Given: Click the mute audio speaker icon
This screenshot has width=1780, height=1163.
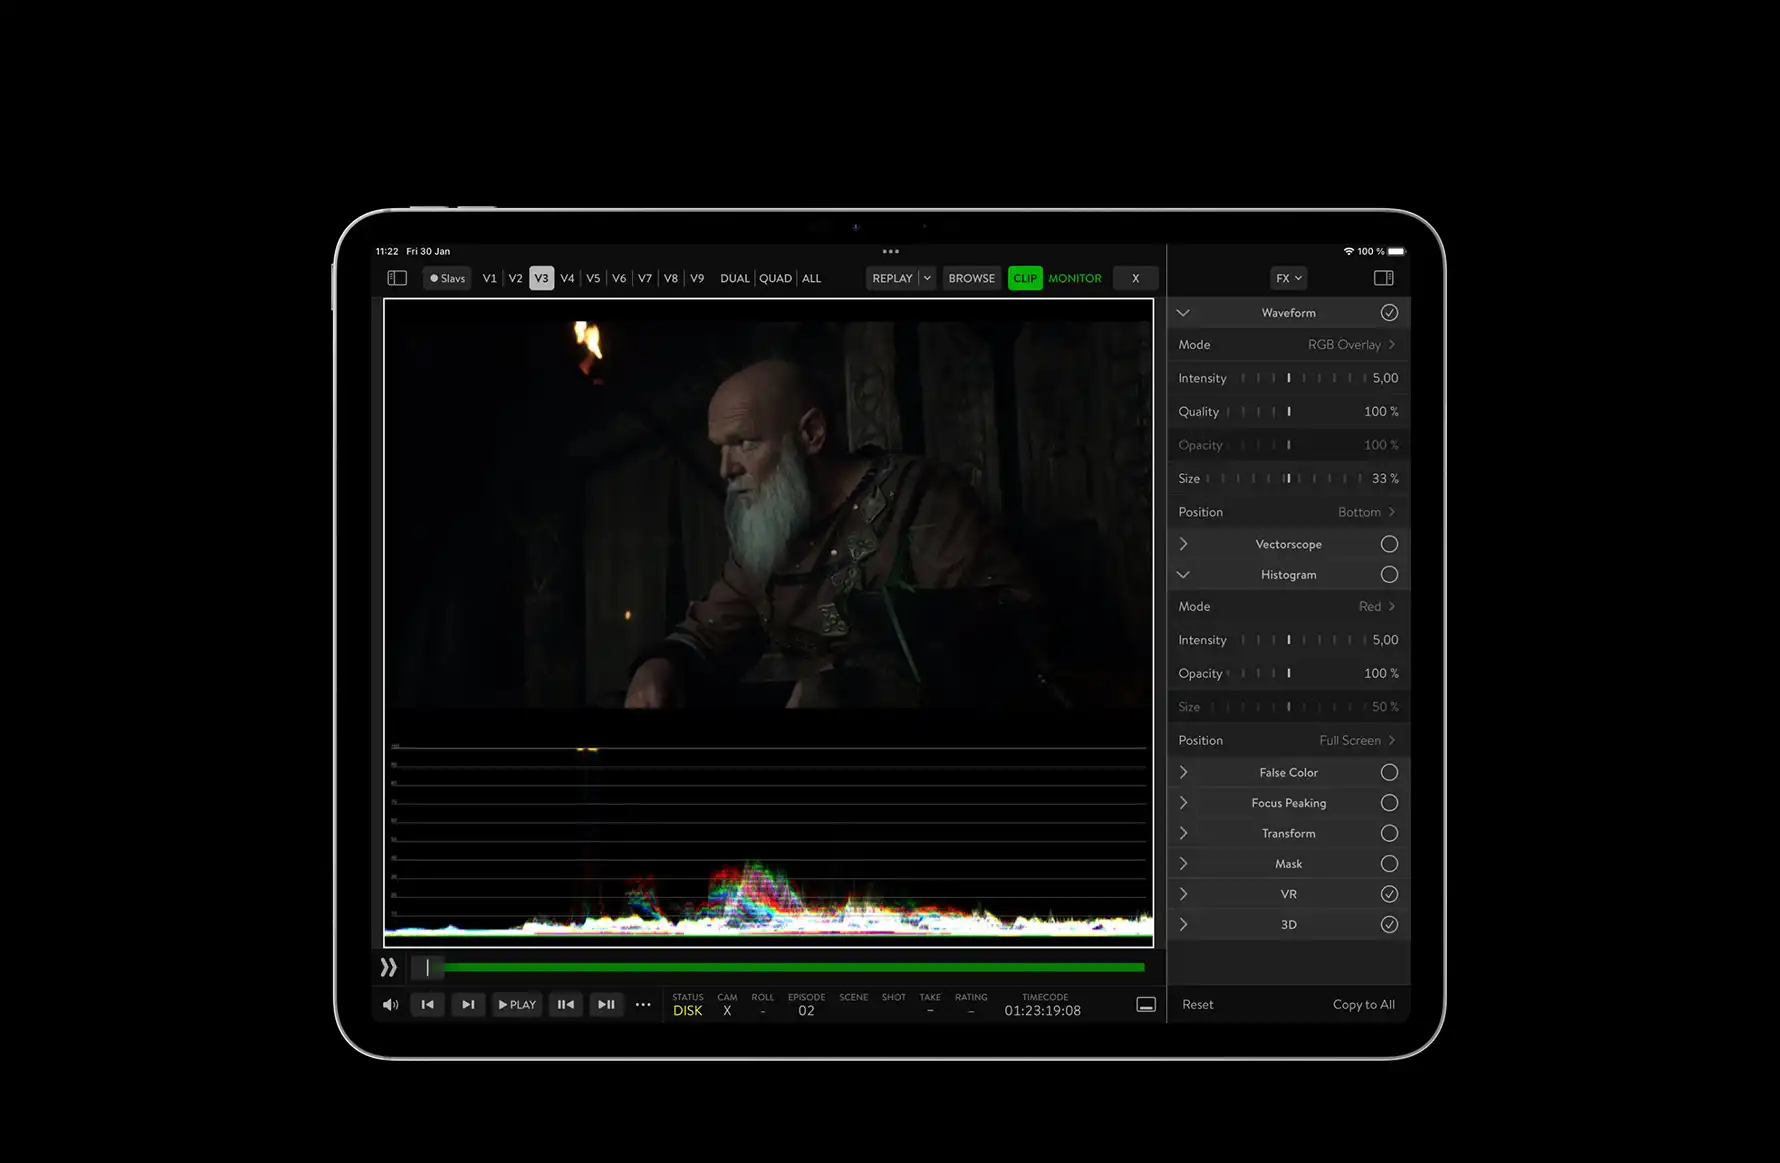Looking at the screenshot, I should point(390,1004).
